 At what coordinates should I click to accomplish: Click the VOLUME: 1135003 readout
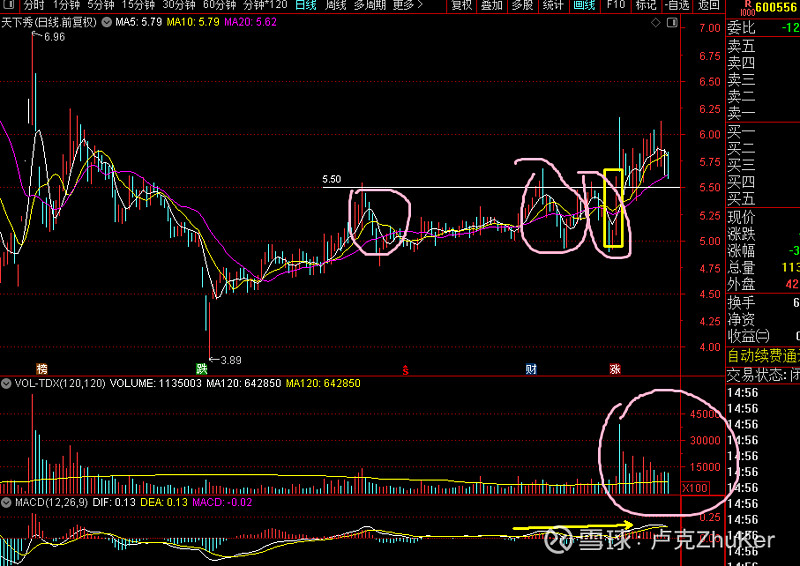click(156, 383)
